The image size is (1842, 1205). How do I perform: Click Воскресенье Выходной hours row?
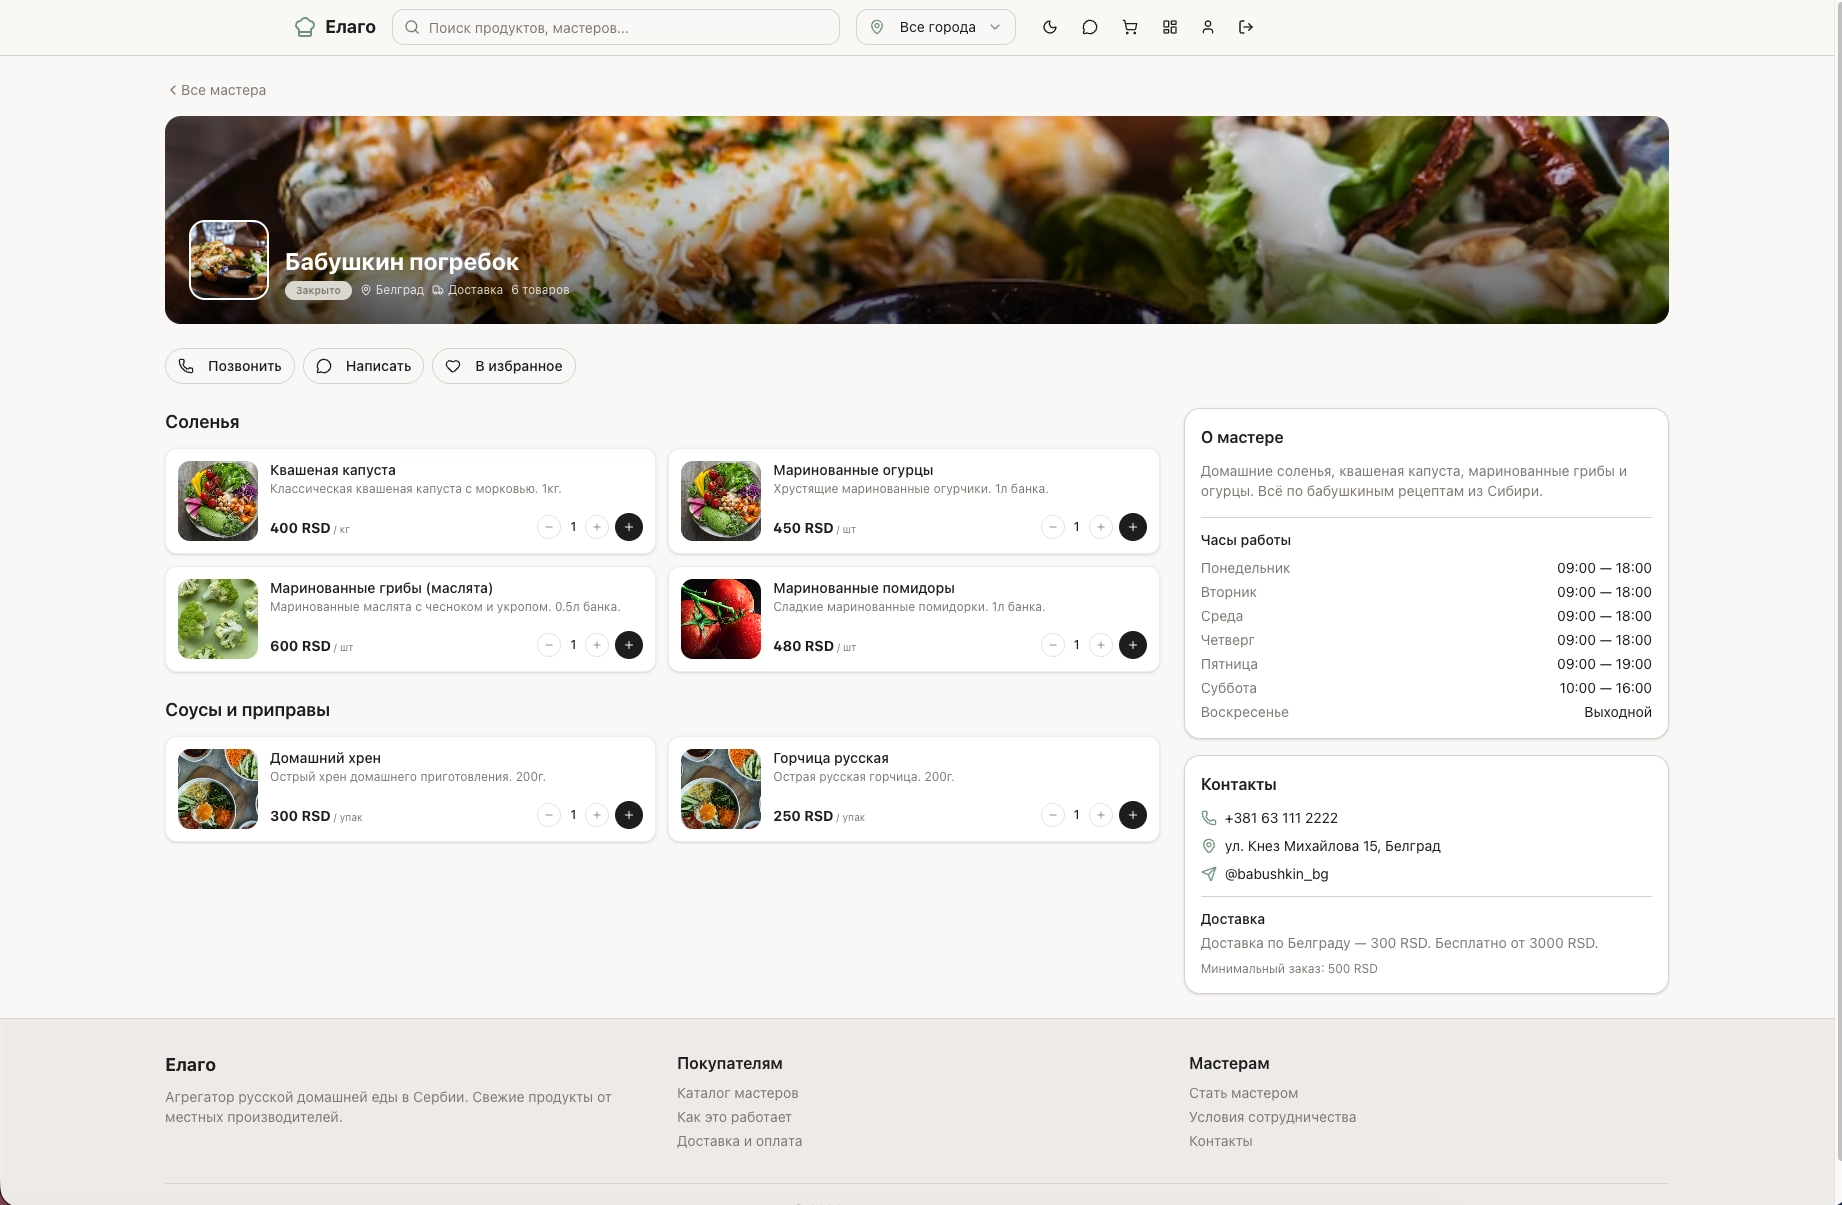[x=1426, y=712]
